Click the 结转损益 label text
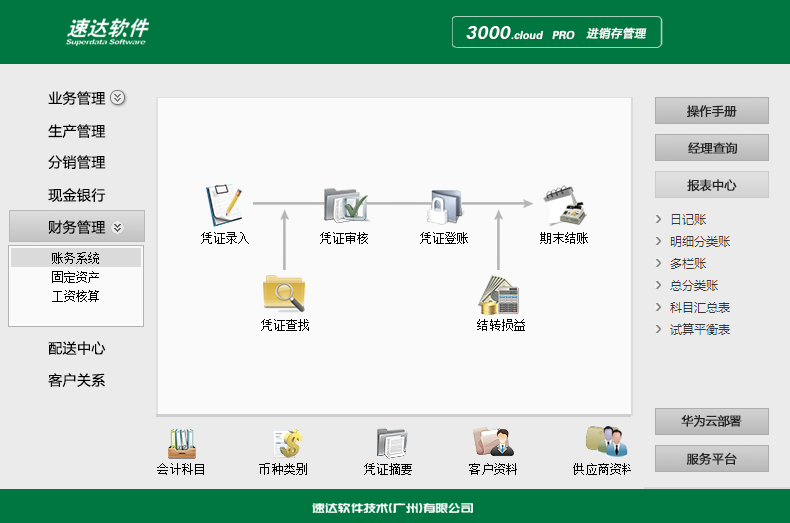 point(501,325)
